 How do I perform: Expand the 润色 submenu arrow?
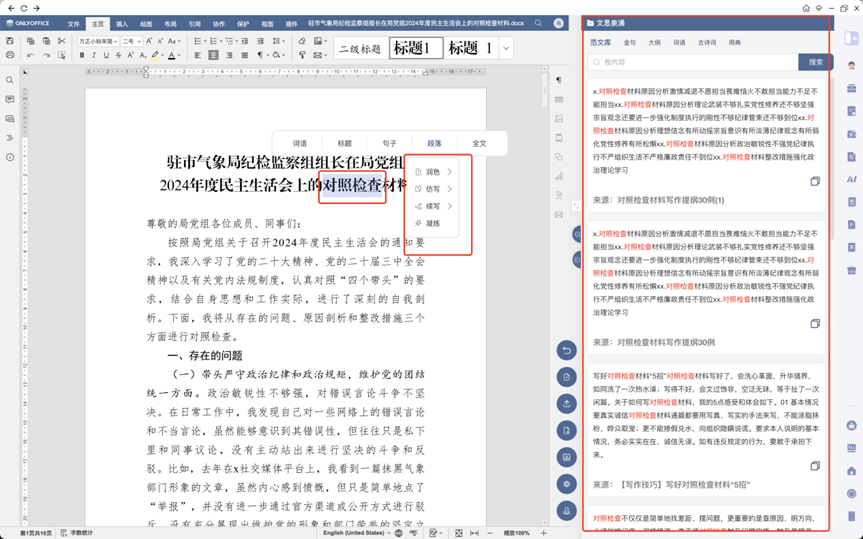click(450, 172)
